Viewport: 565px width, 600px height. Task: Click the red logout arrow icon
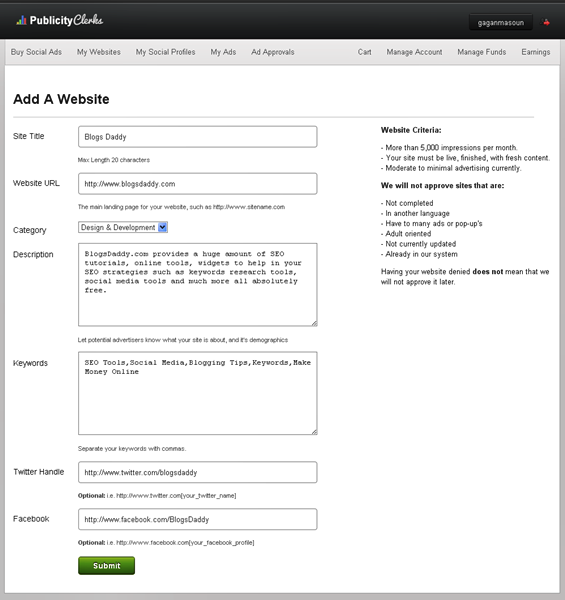[546, 23]
